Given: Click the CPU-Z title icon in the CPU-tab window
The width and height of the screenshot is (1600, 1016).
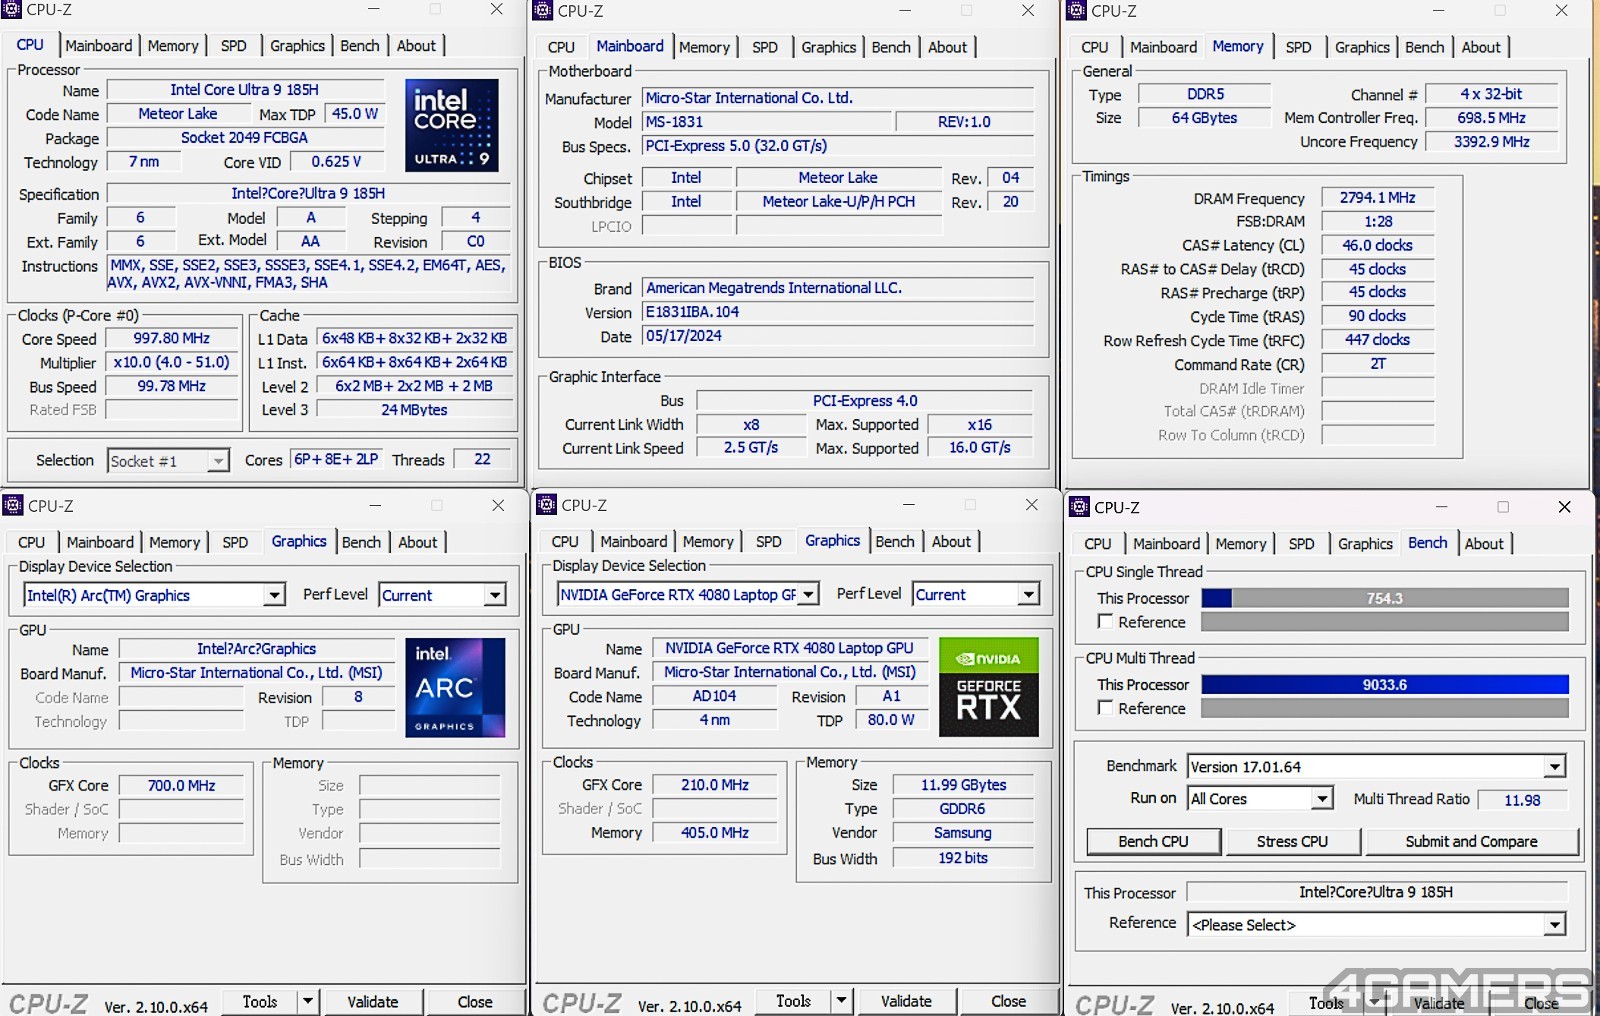Looking at the screenshot, I should tap(12, 9).
